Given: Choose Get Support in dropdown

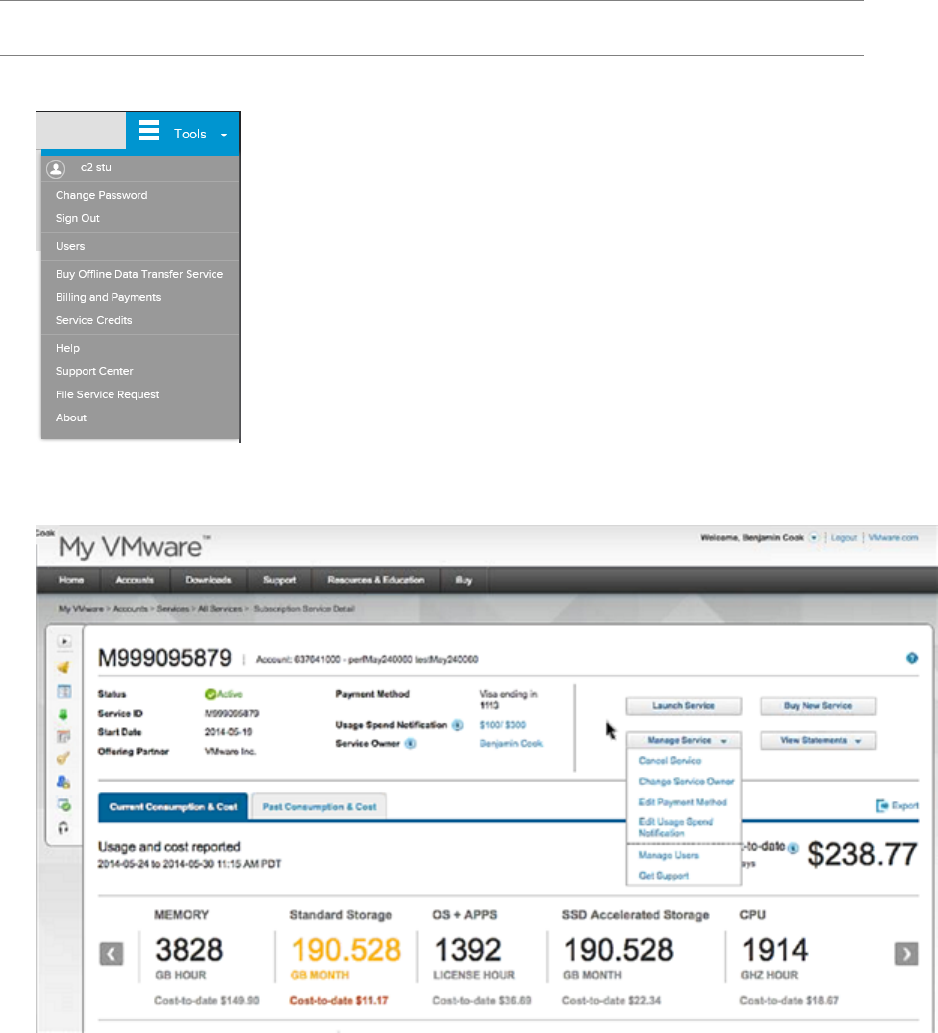Looking at the screenshot, I should click(663, 876).
